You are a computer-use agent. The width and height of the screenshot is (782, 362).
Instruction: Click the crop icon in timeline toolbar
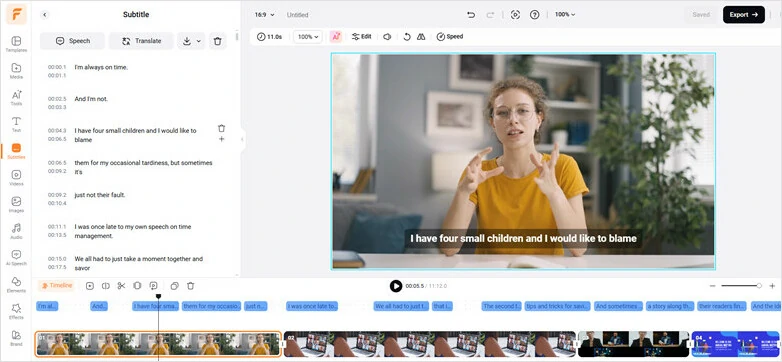click(137, 286)
